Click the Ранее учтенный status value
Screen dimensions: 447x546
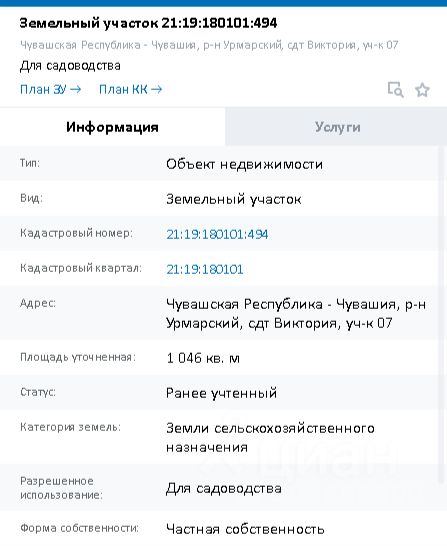[x=221, y=393]
